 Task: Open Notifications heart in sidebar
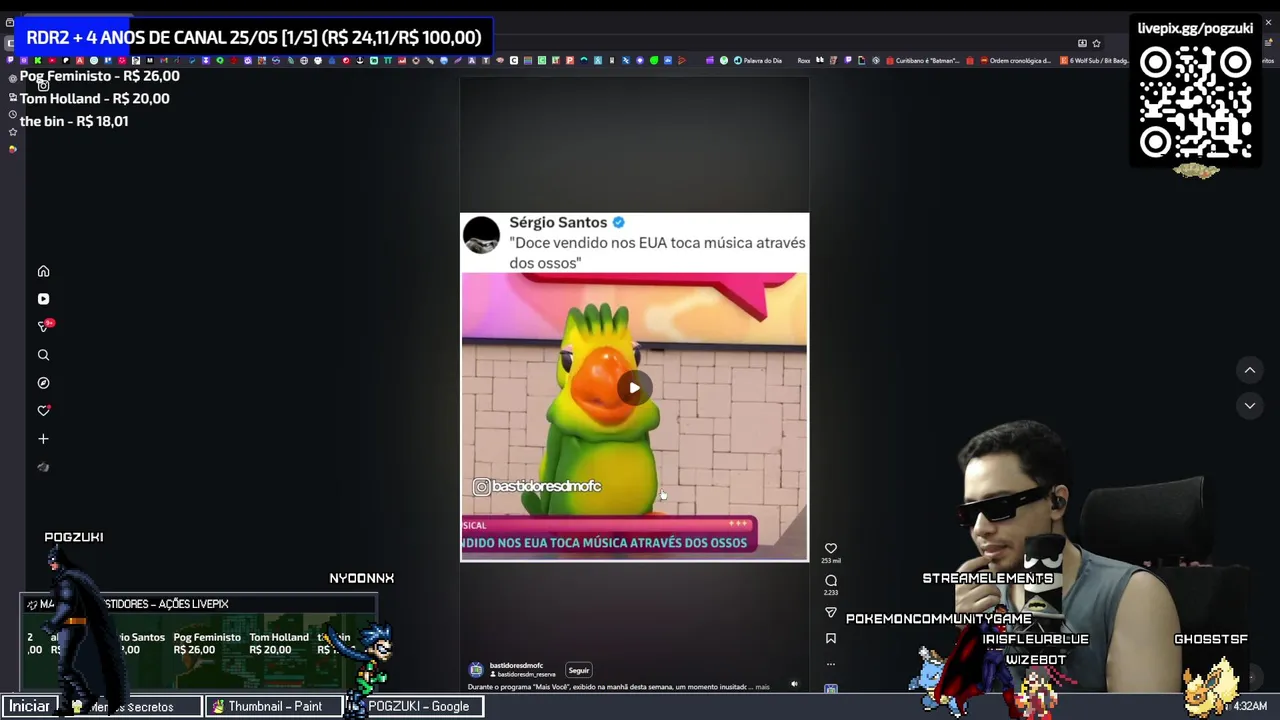tap(43, 411)
